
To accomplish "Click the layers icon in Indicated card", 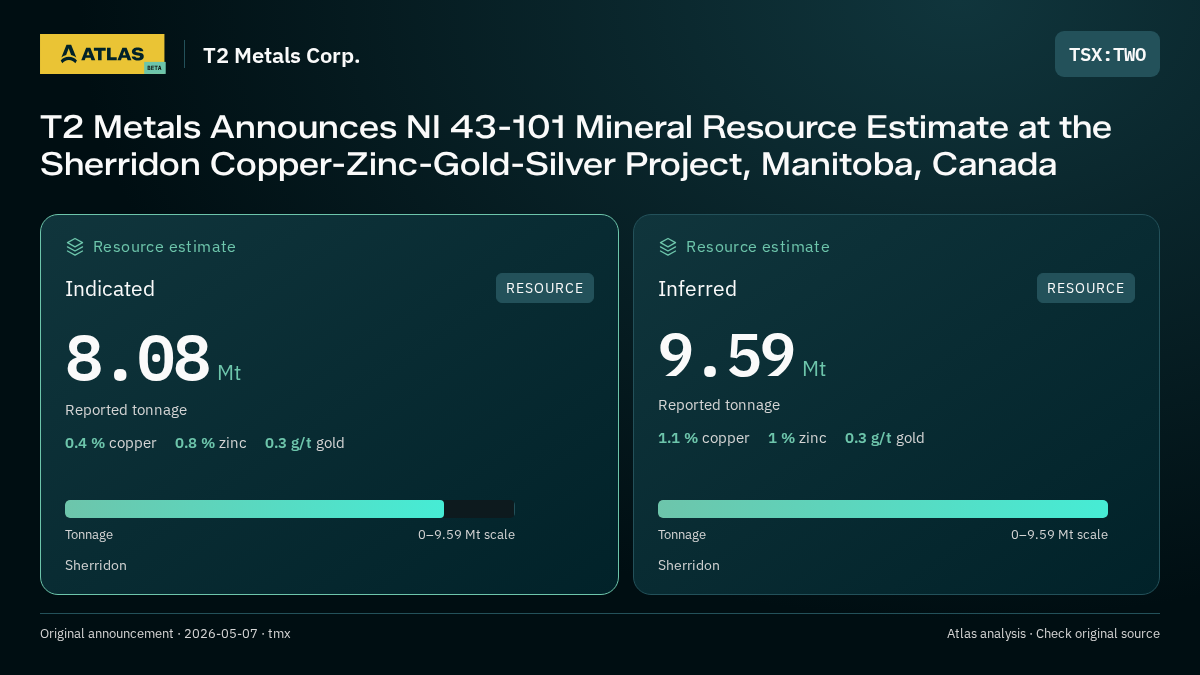I will tap(75, 246).
